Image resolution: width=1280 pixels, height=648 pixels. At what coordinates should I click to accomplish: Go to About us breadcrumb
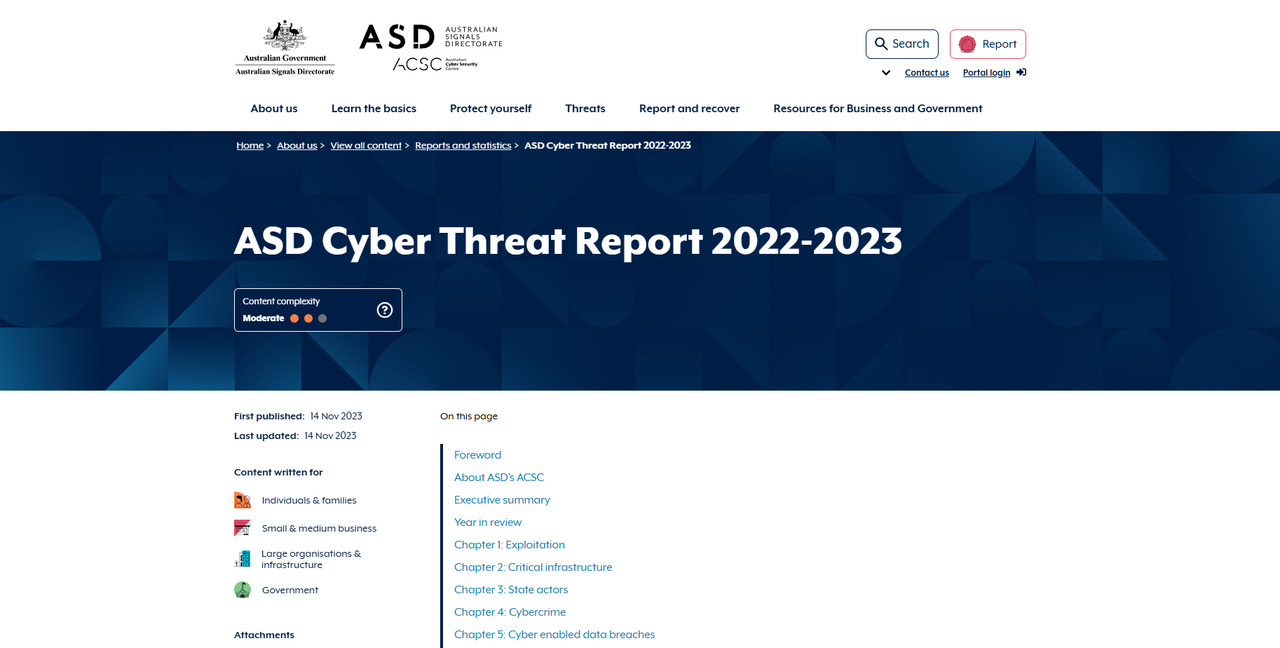coord(297,145)
